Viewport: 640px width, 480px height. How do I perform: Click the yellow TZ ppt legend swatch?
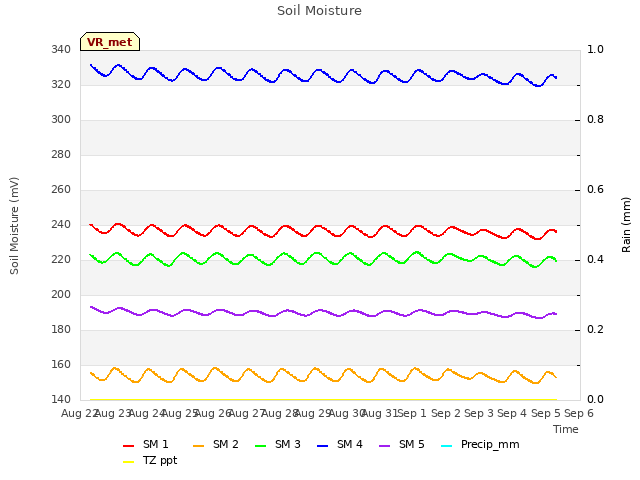[129, 462]
